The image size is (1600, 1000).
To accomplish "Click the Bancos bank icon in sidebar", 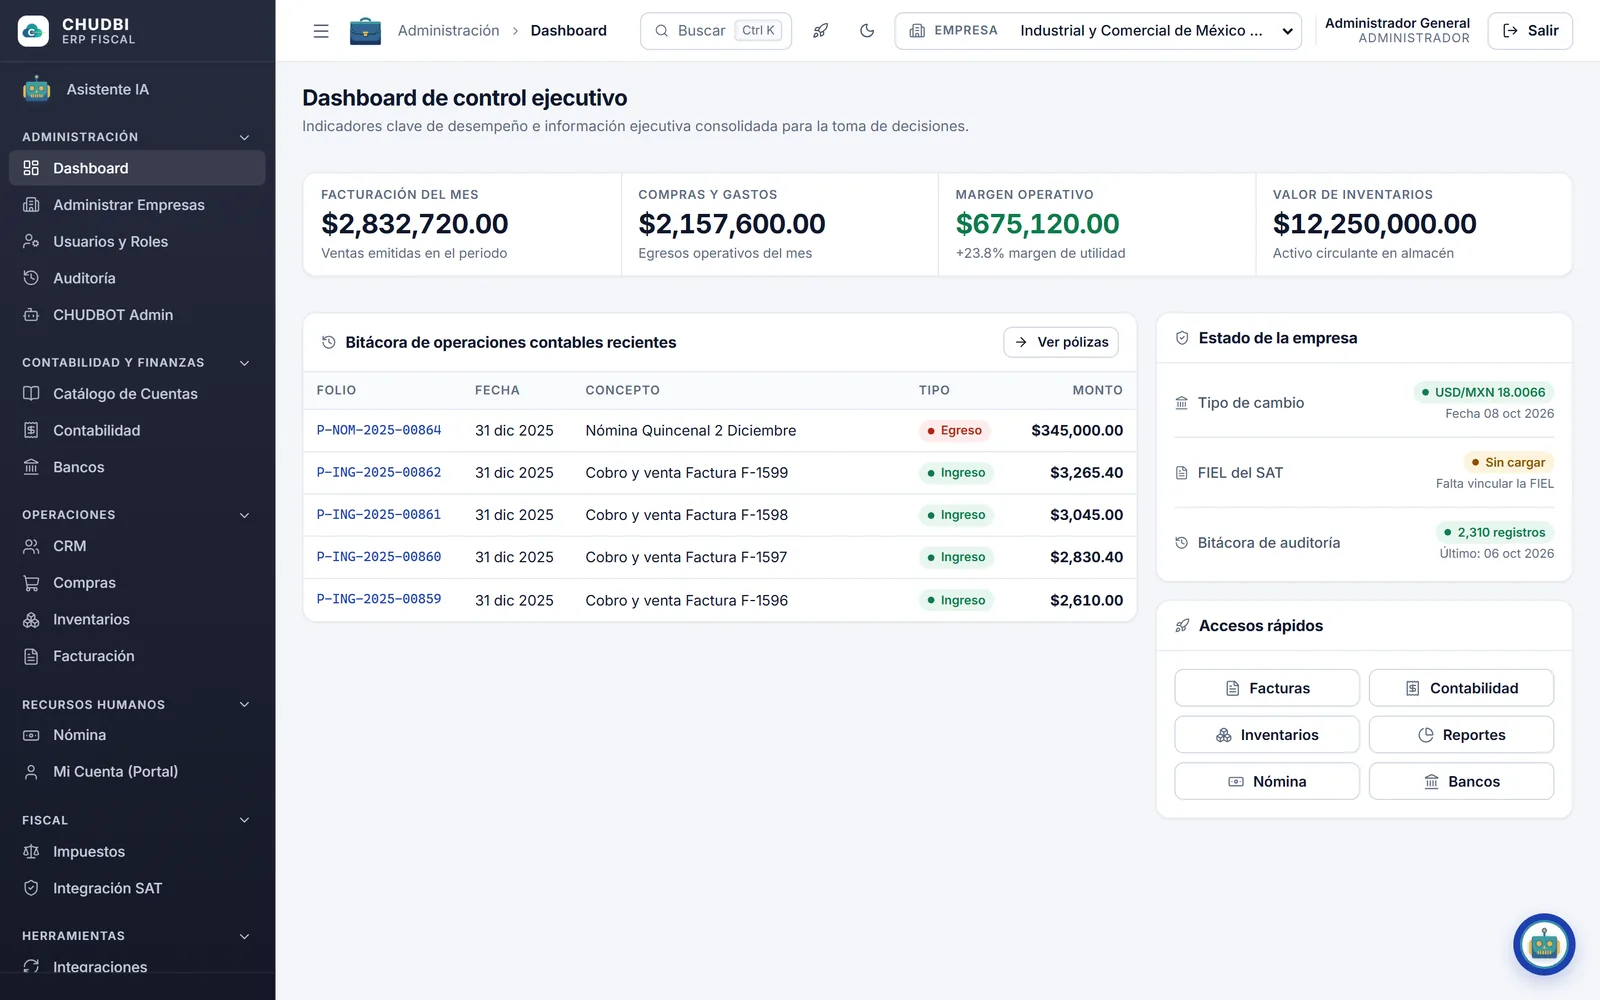I will [x=31, y=467].
